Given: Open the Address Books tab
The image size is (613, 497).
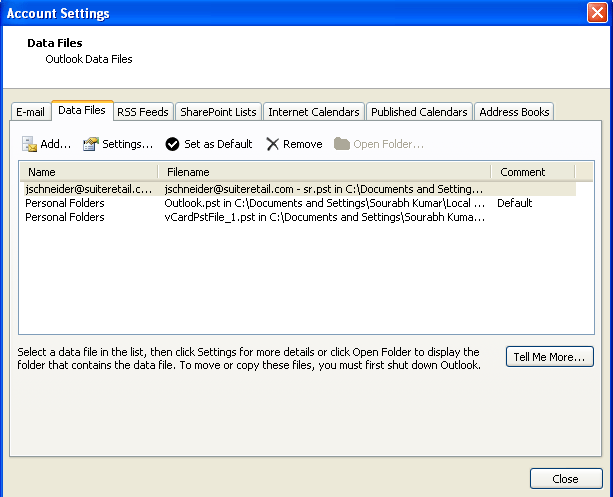Looking at the screenshot, I should 514,112.
